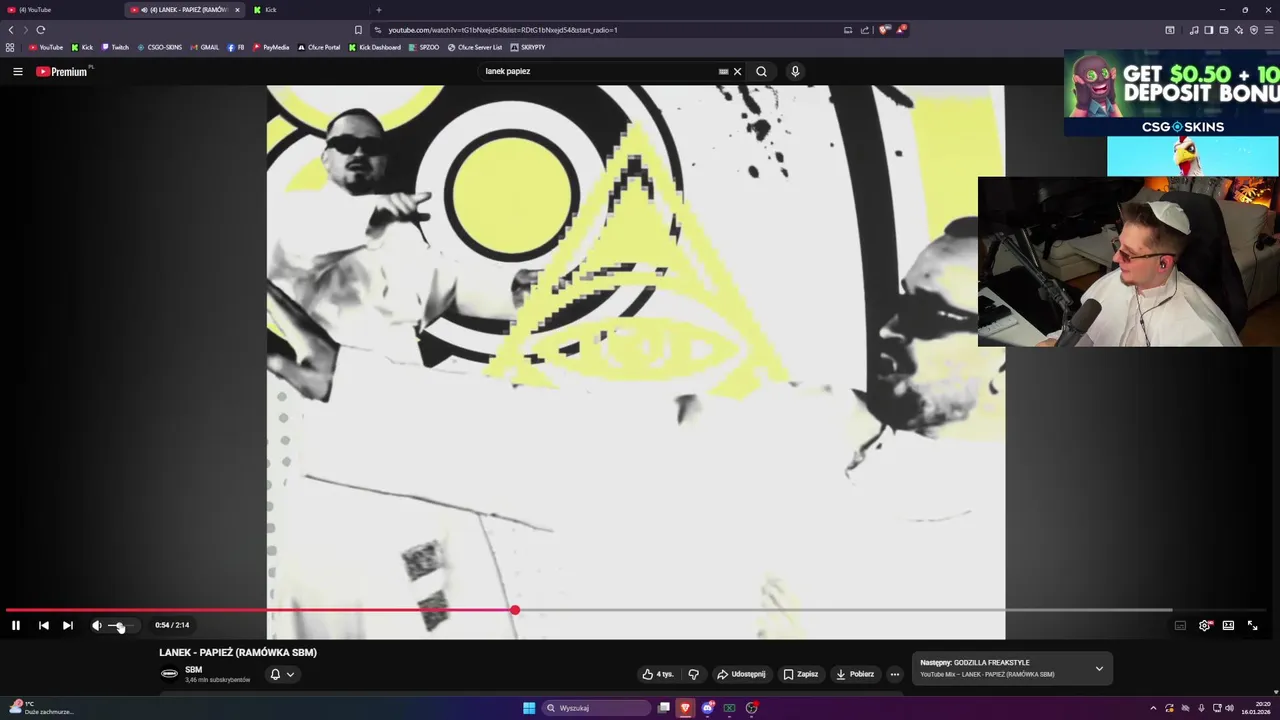The height and width of the screenshot is (720, 1280).
Task: Save video with Zapisz button
Action: (801, 674)
